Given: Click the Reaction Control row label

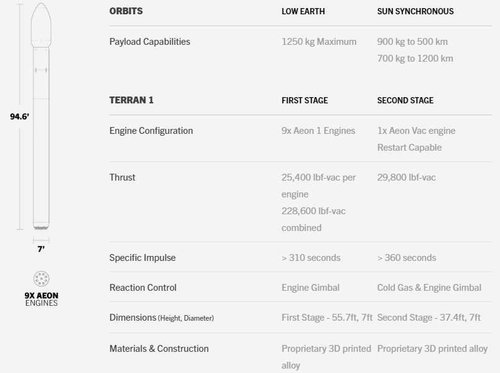Looking at the screenshot, I should pyautogui.click(x=143, y=288).
